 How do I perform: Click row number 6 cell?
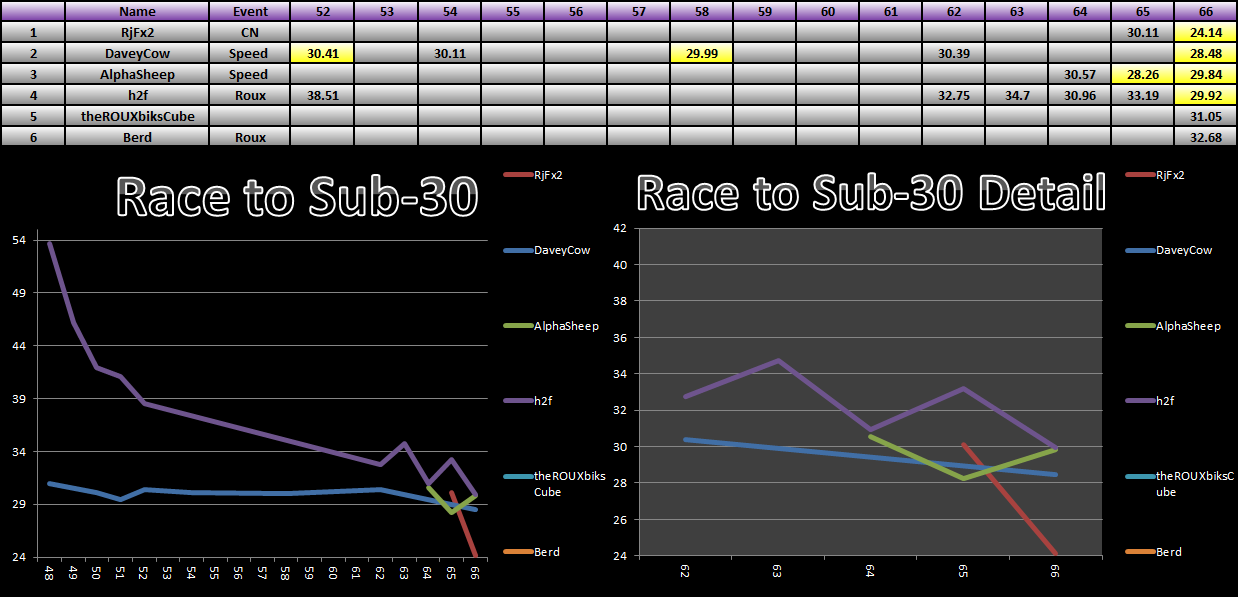tap(33, 137)
